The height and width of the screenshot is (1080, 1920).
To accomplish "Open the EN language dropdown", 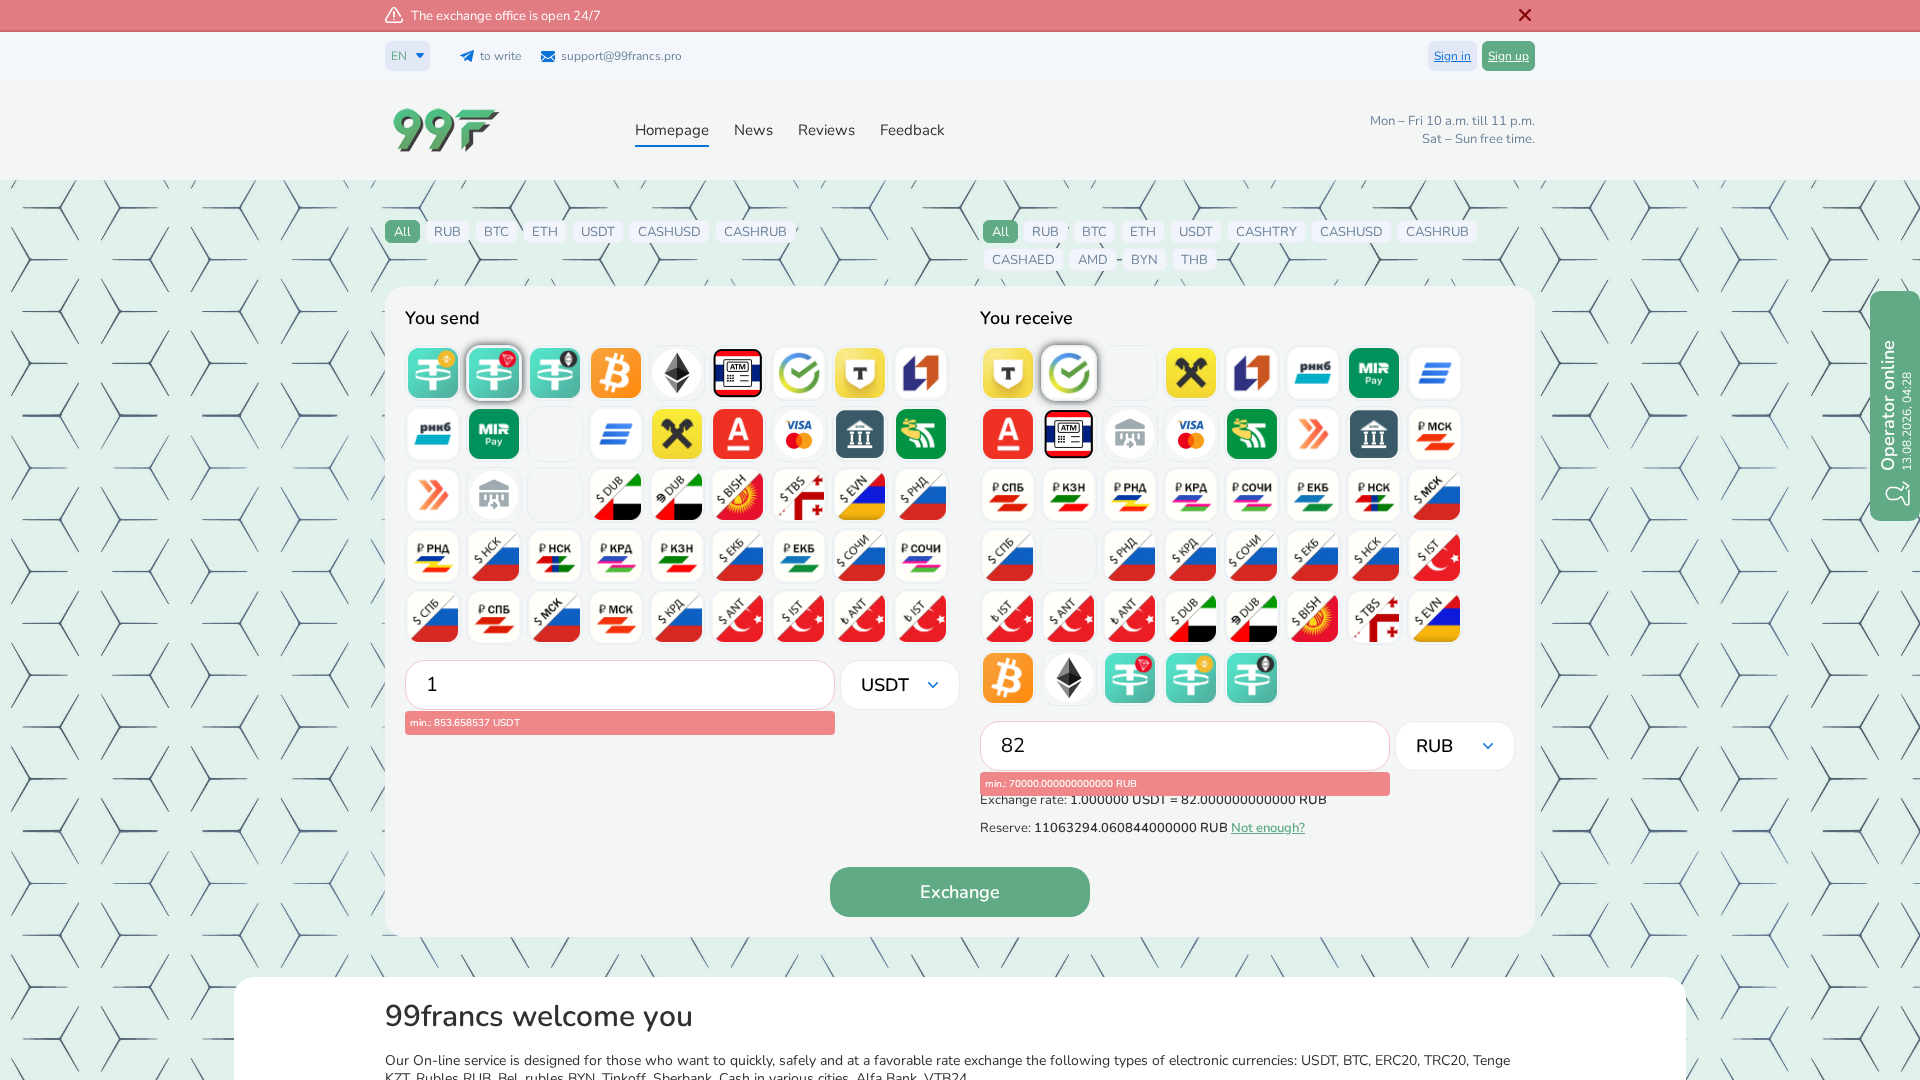I will (x=407, y=56).
